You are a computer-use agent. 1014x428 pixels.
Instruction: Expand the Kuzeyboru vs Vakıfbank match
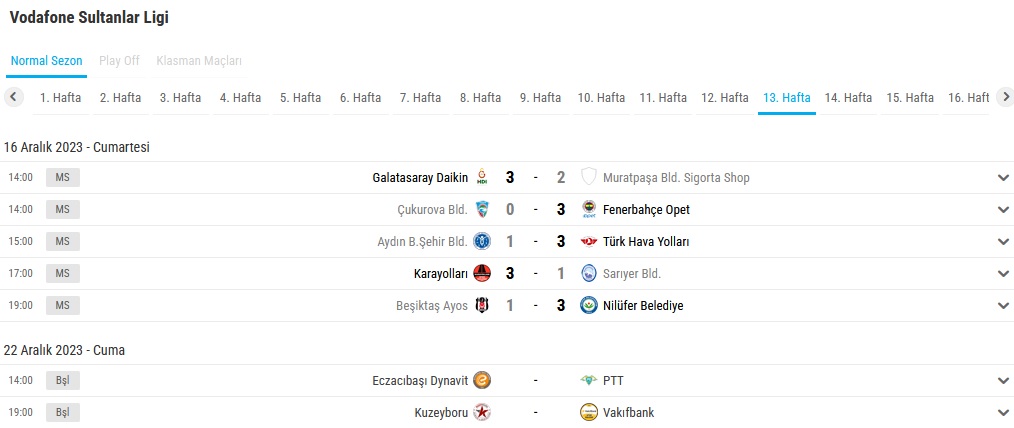pos(1003,413)
